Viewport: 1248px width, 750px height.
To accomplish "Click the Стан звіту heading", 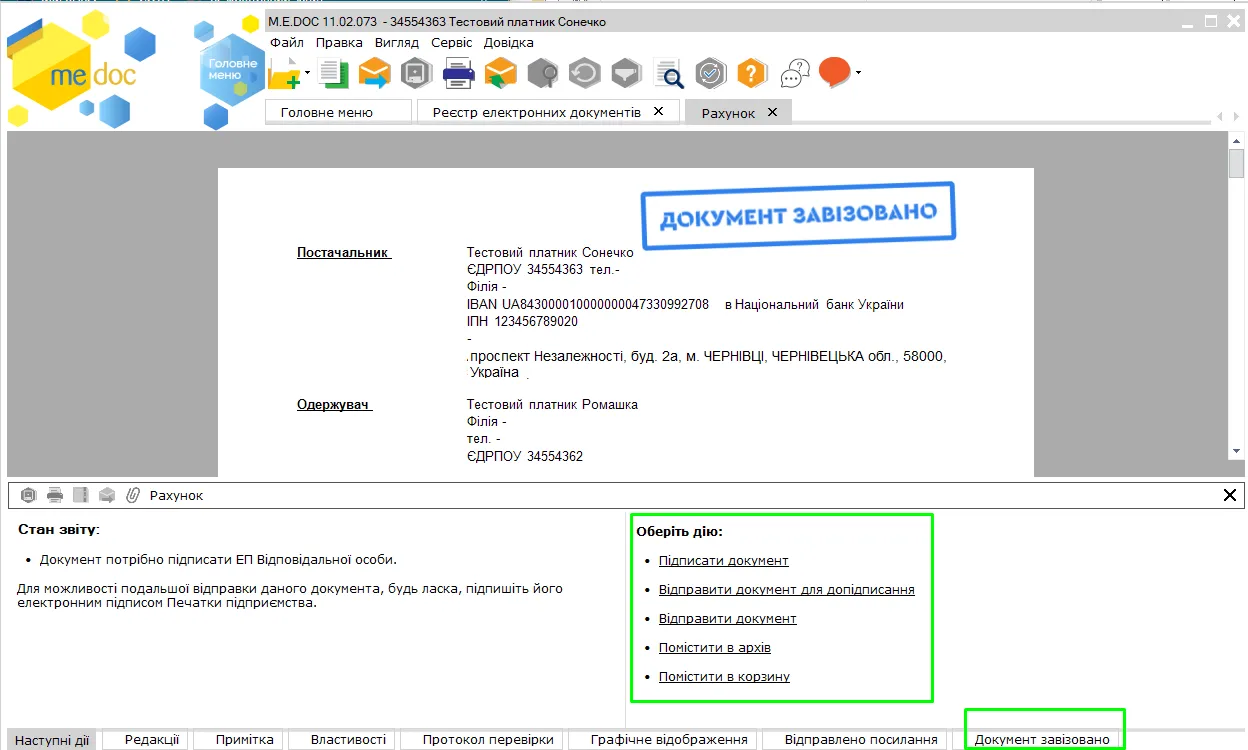I will tap(59, 529).
